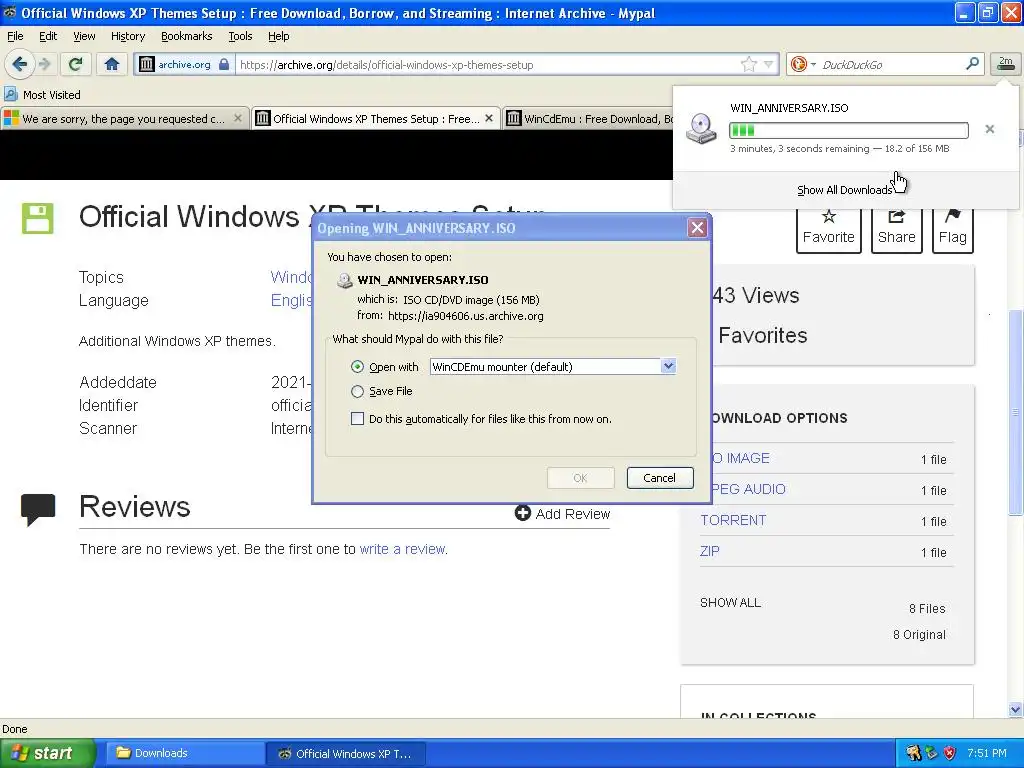
Task: Cancel the Opening file dialog
Action: point(660,477)
